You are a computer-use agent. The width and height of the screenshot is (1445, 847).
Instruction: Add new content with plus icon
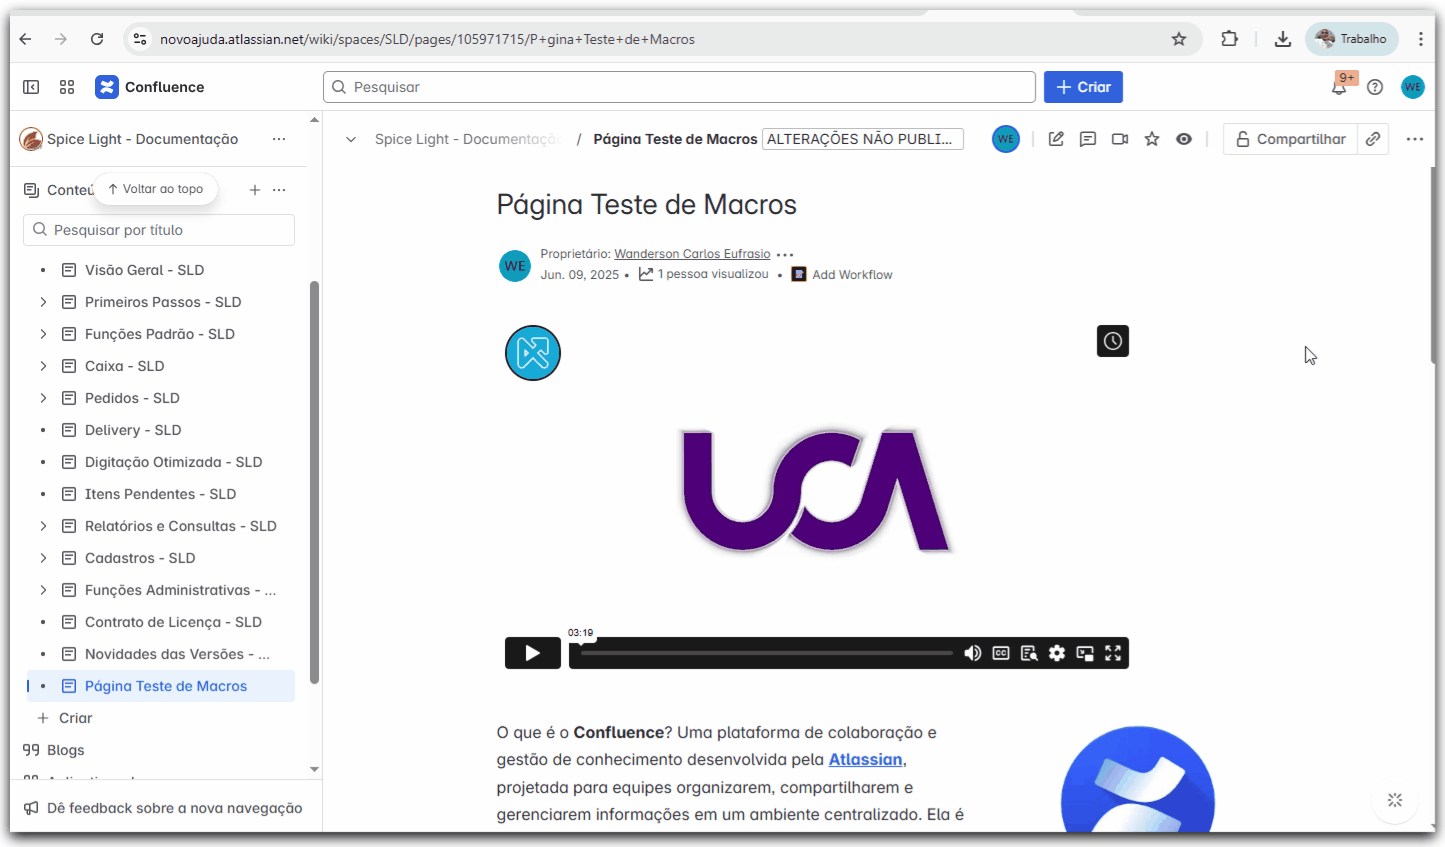pyautogui.click(x=255, y=190)
